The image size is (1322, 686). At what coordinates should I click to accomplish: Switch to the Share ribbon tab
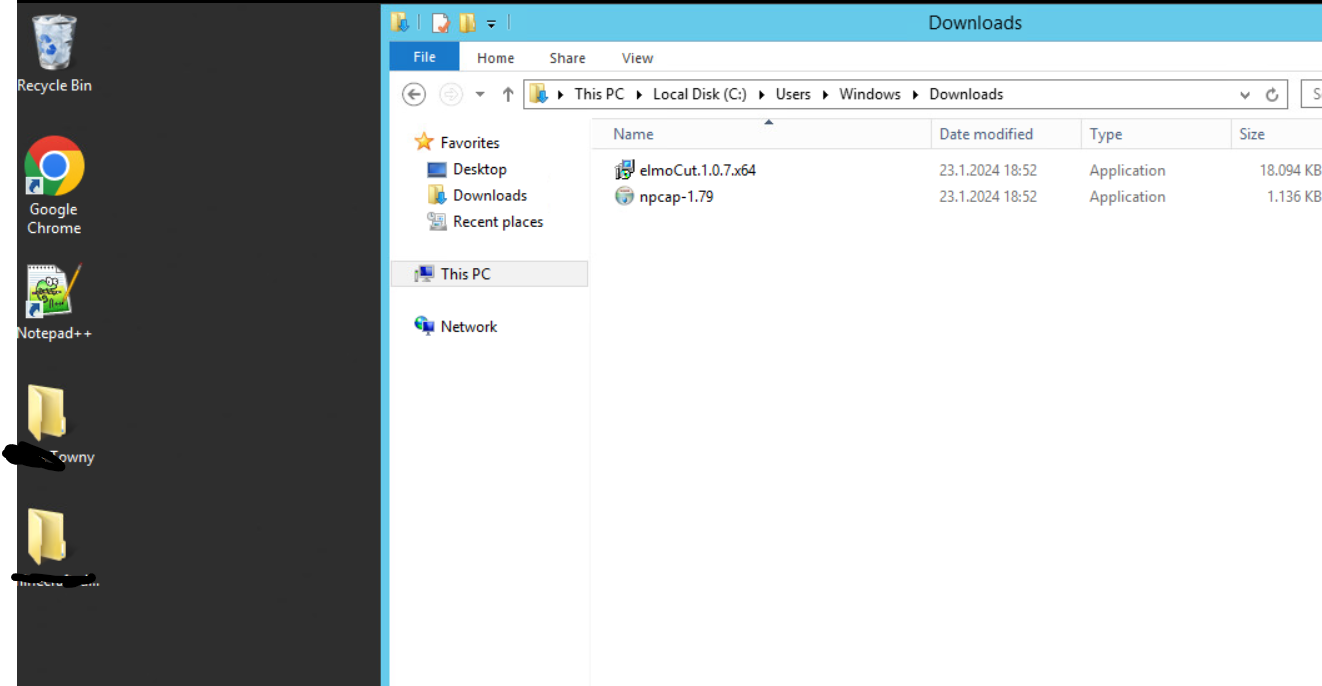[x=567, y=58]
